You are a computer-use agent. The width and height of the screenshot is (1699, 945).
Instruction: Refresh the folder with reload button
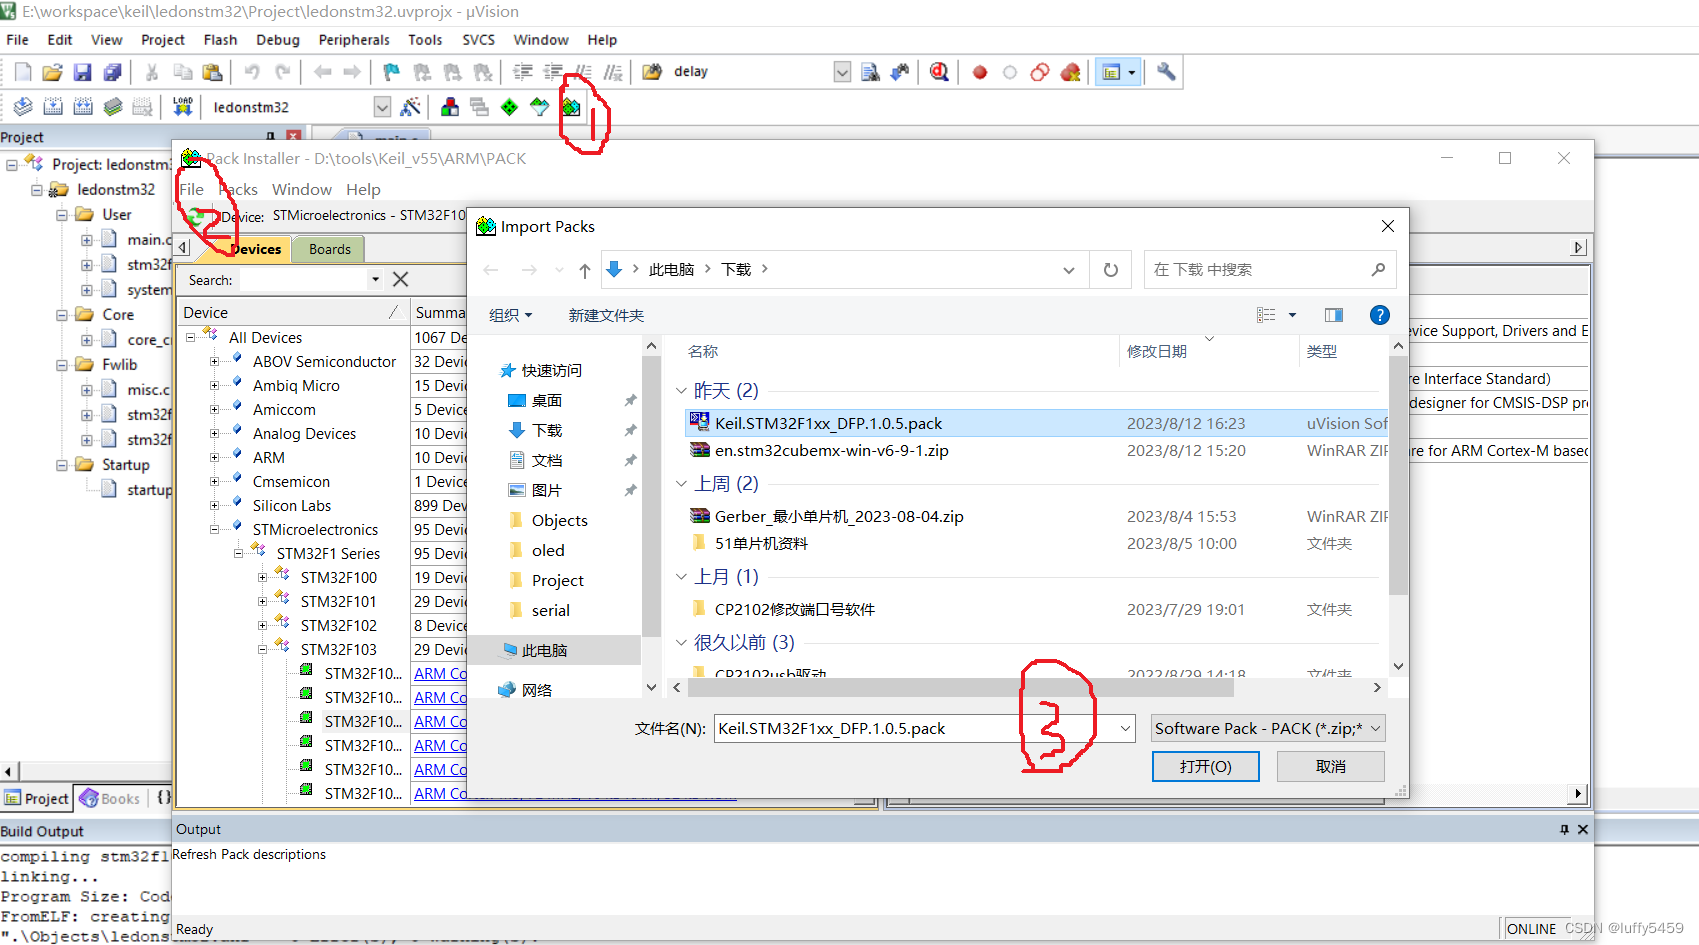1111,270
